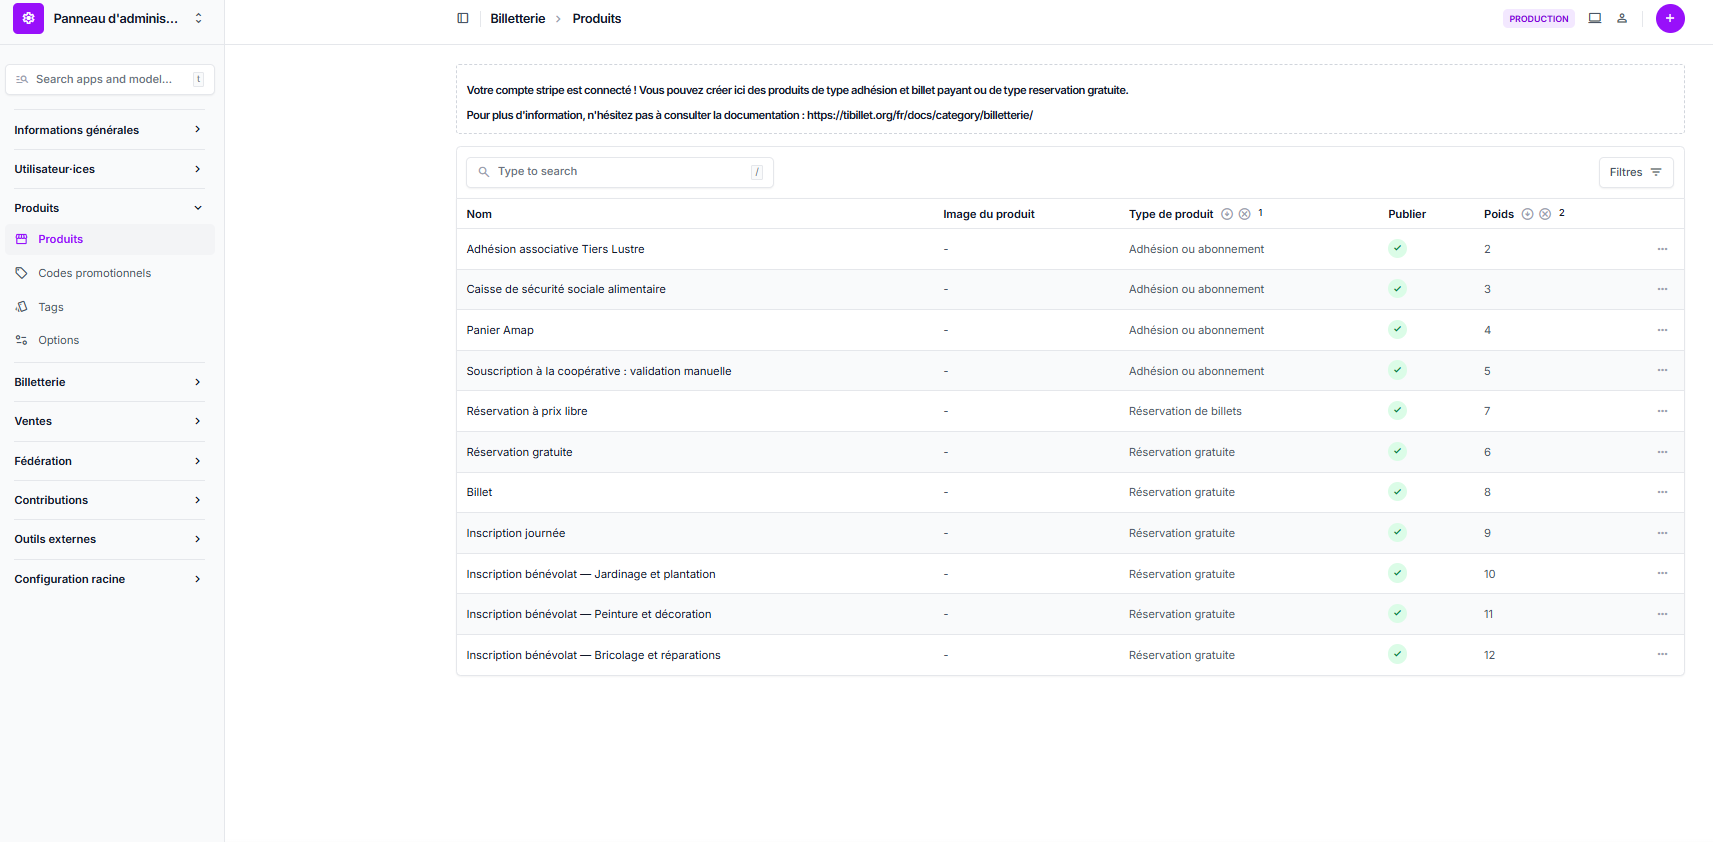1713x842 pixels.
Task: Focus the Type to search field
Action: click(620, 172)
